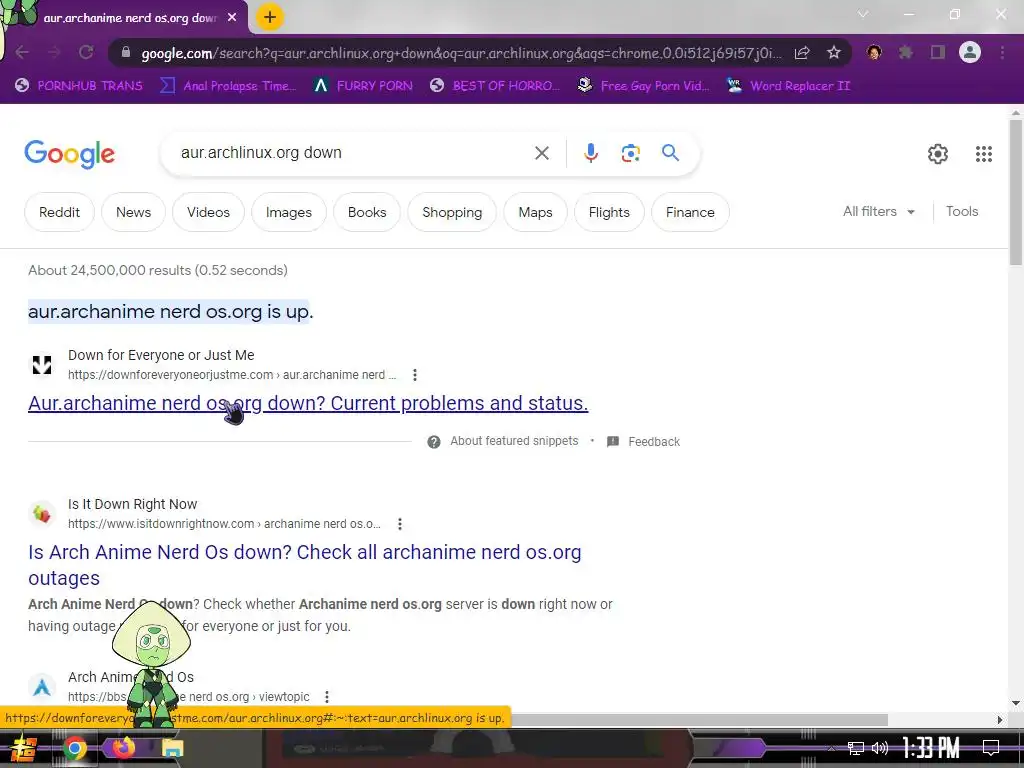The image size is (1024, 768).
Task: Clear the search box with the X
Action: (542, 153)
